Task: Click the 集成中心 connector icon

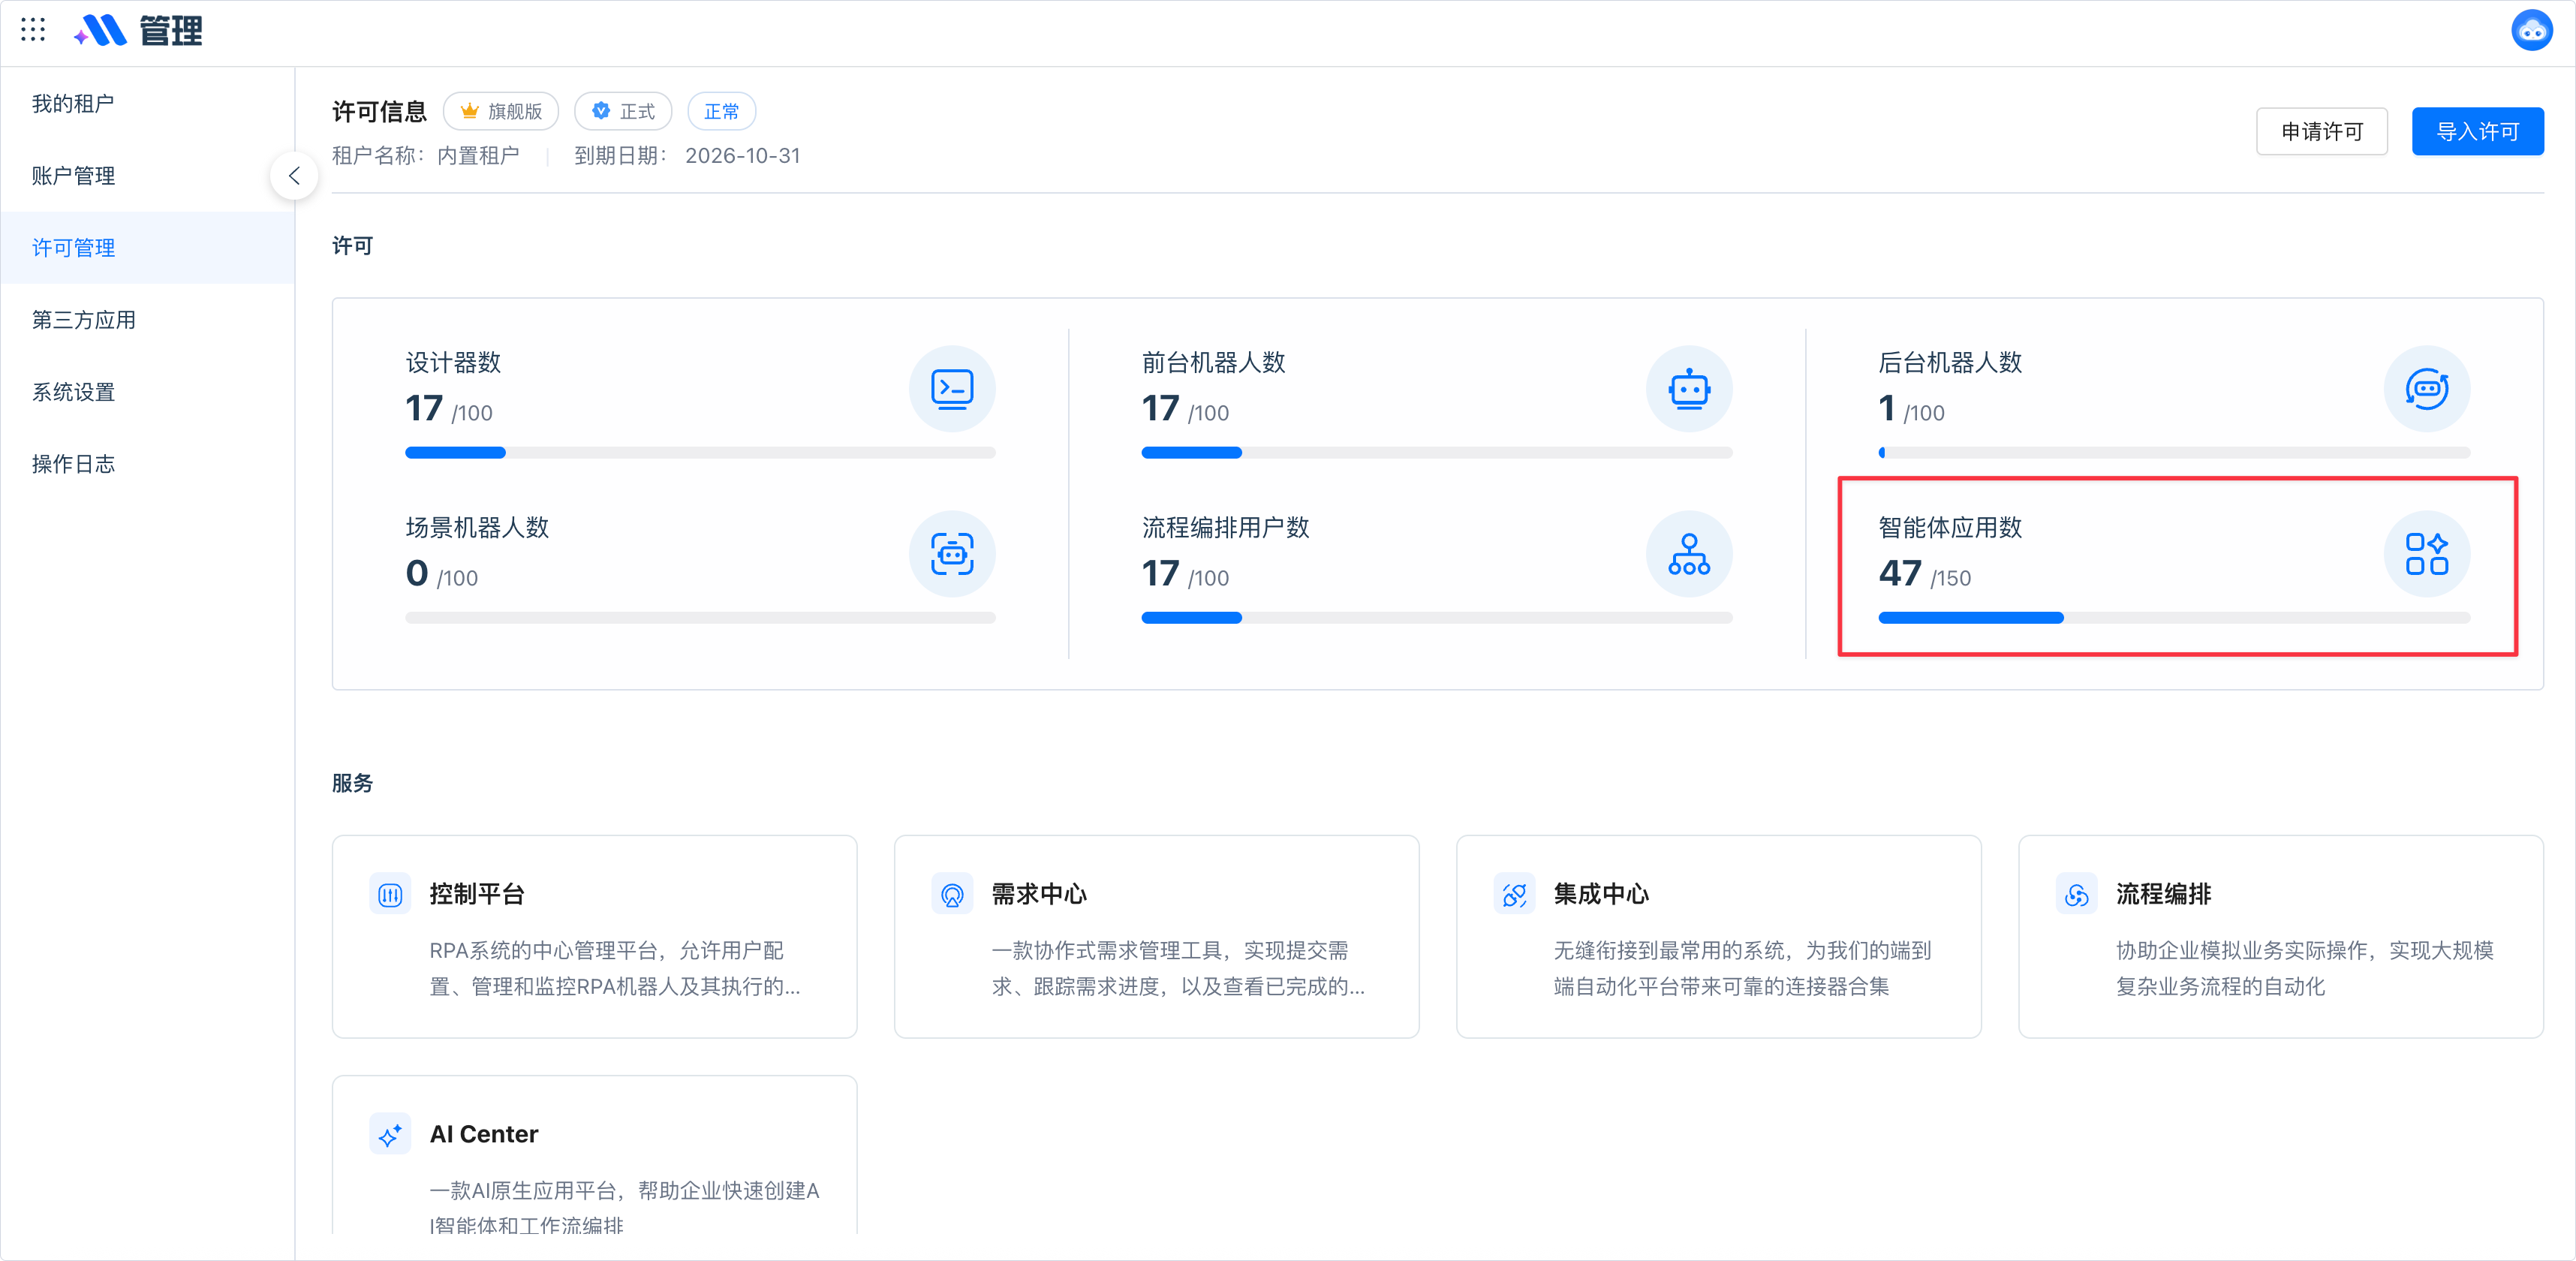Action: pyautogui.click(x=1514, y=895)
